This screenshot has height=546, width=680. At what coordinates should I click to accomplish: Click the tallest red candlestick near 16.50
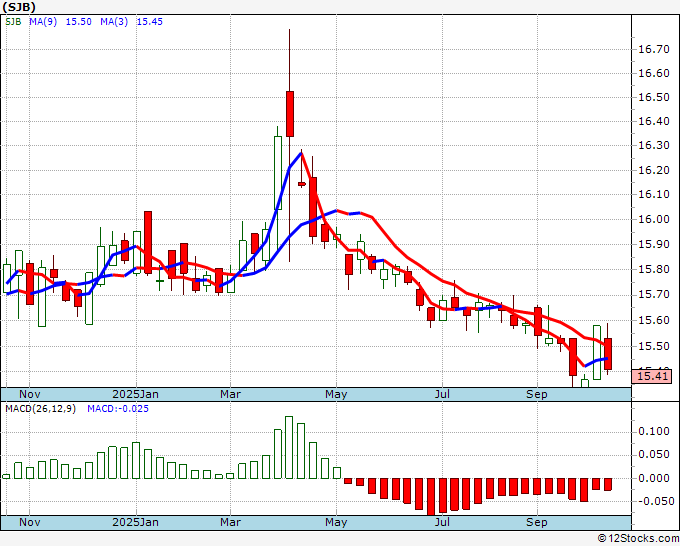(x=289, y=113)
